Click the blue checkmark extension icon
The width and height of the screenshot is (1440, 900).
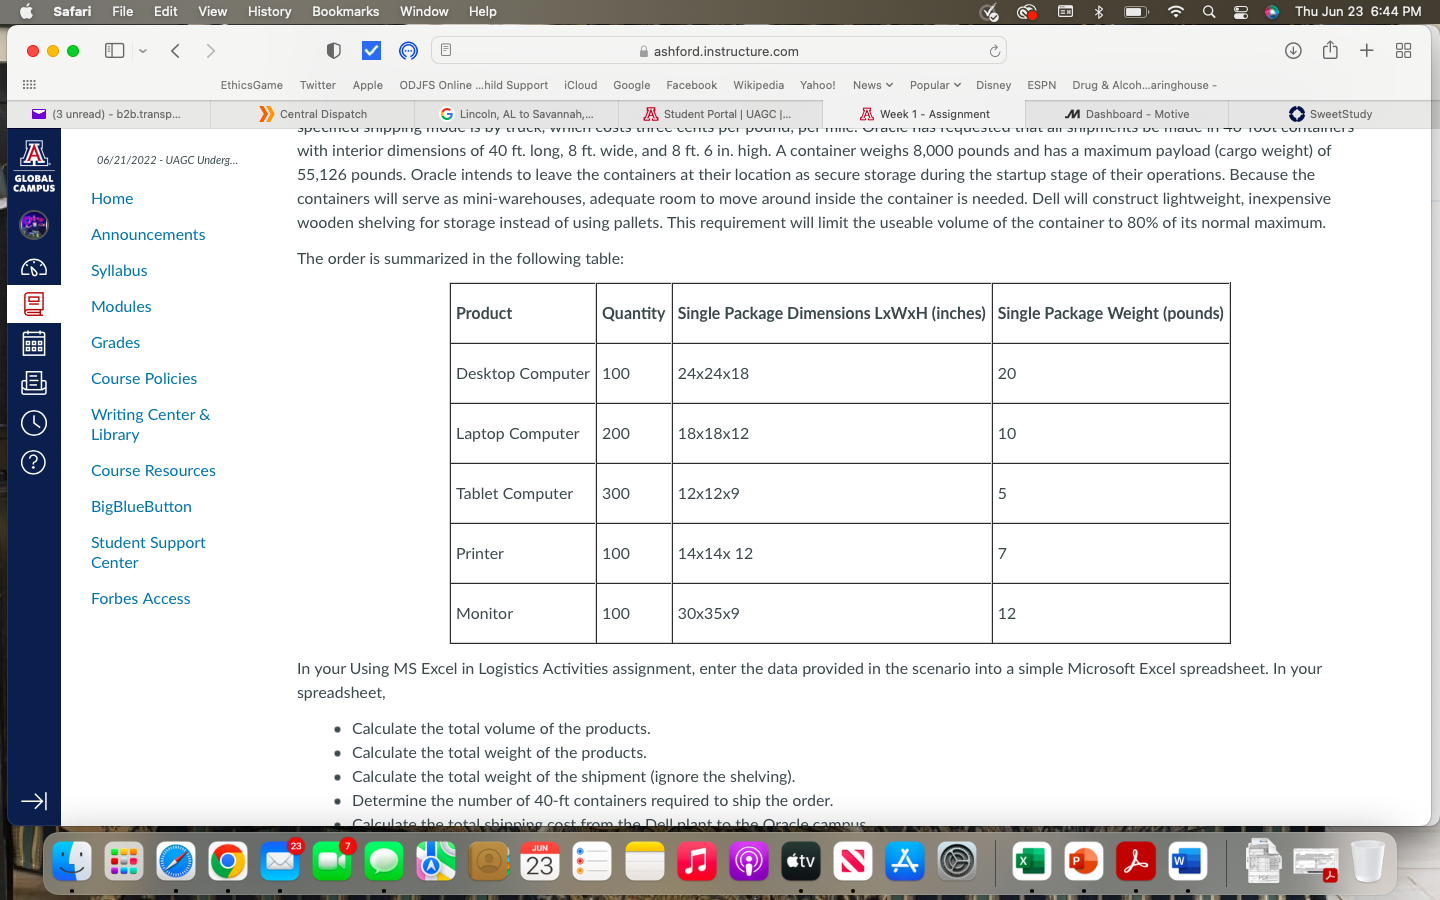click(371, 51)
